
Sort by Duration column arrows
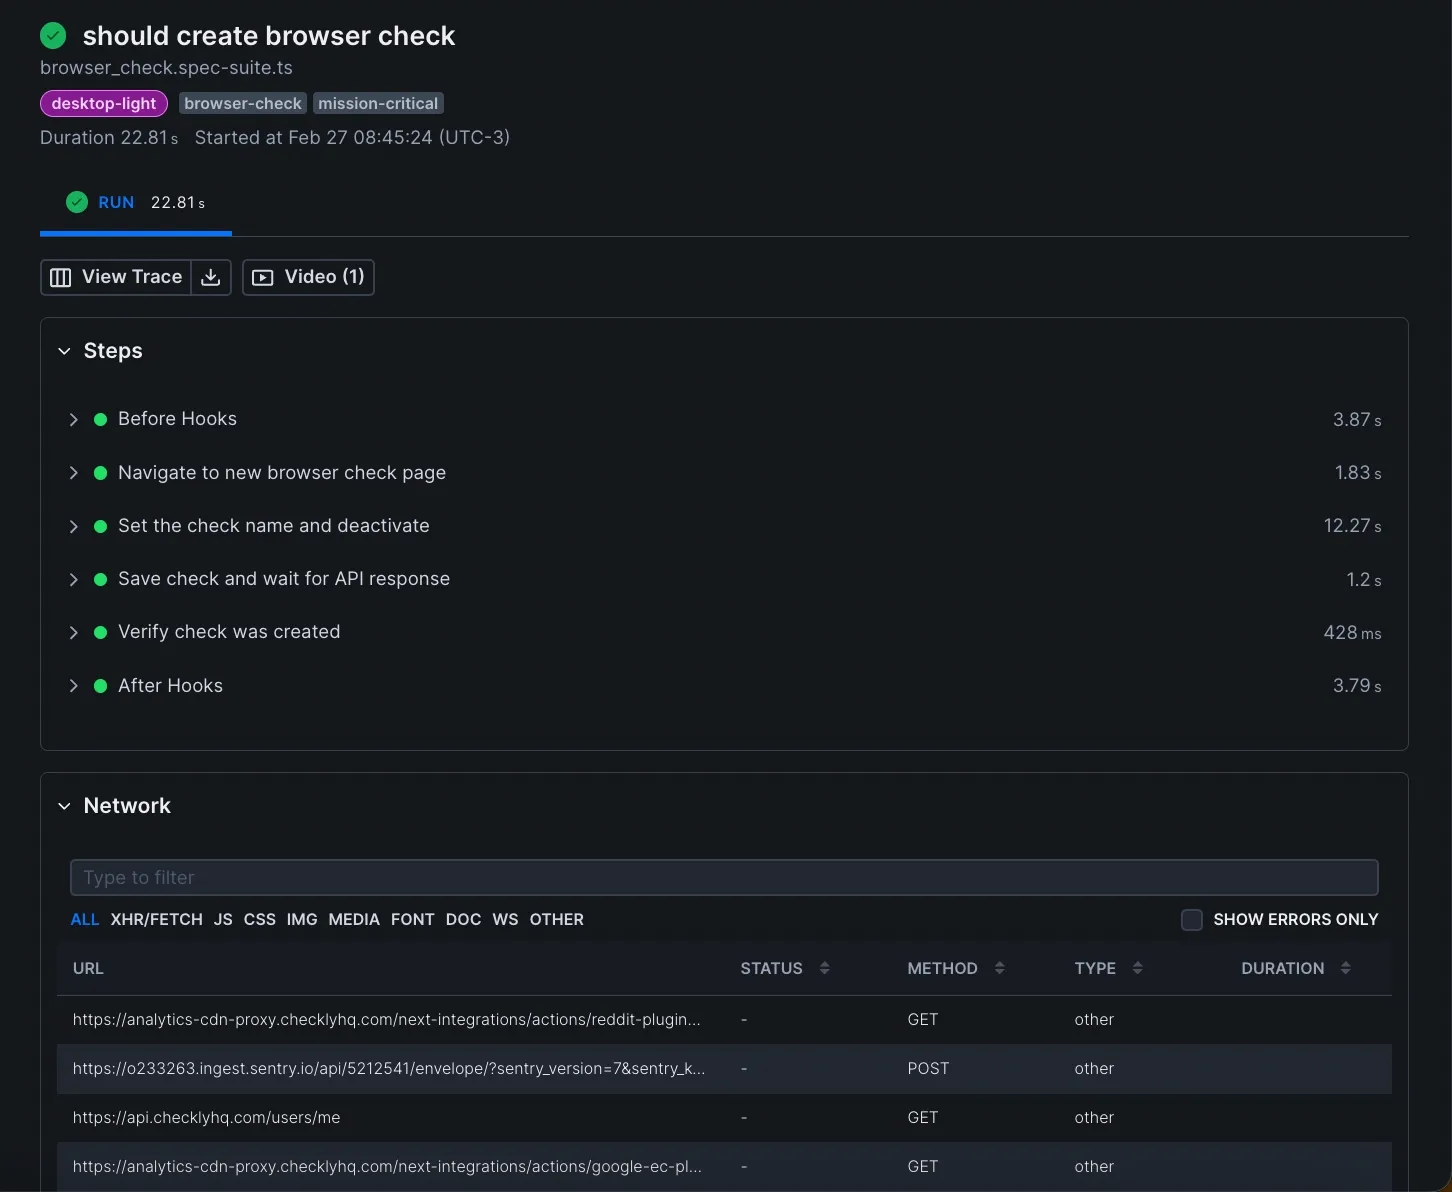(1345, 968)
